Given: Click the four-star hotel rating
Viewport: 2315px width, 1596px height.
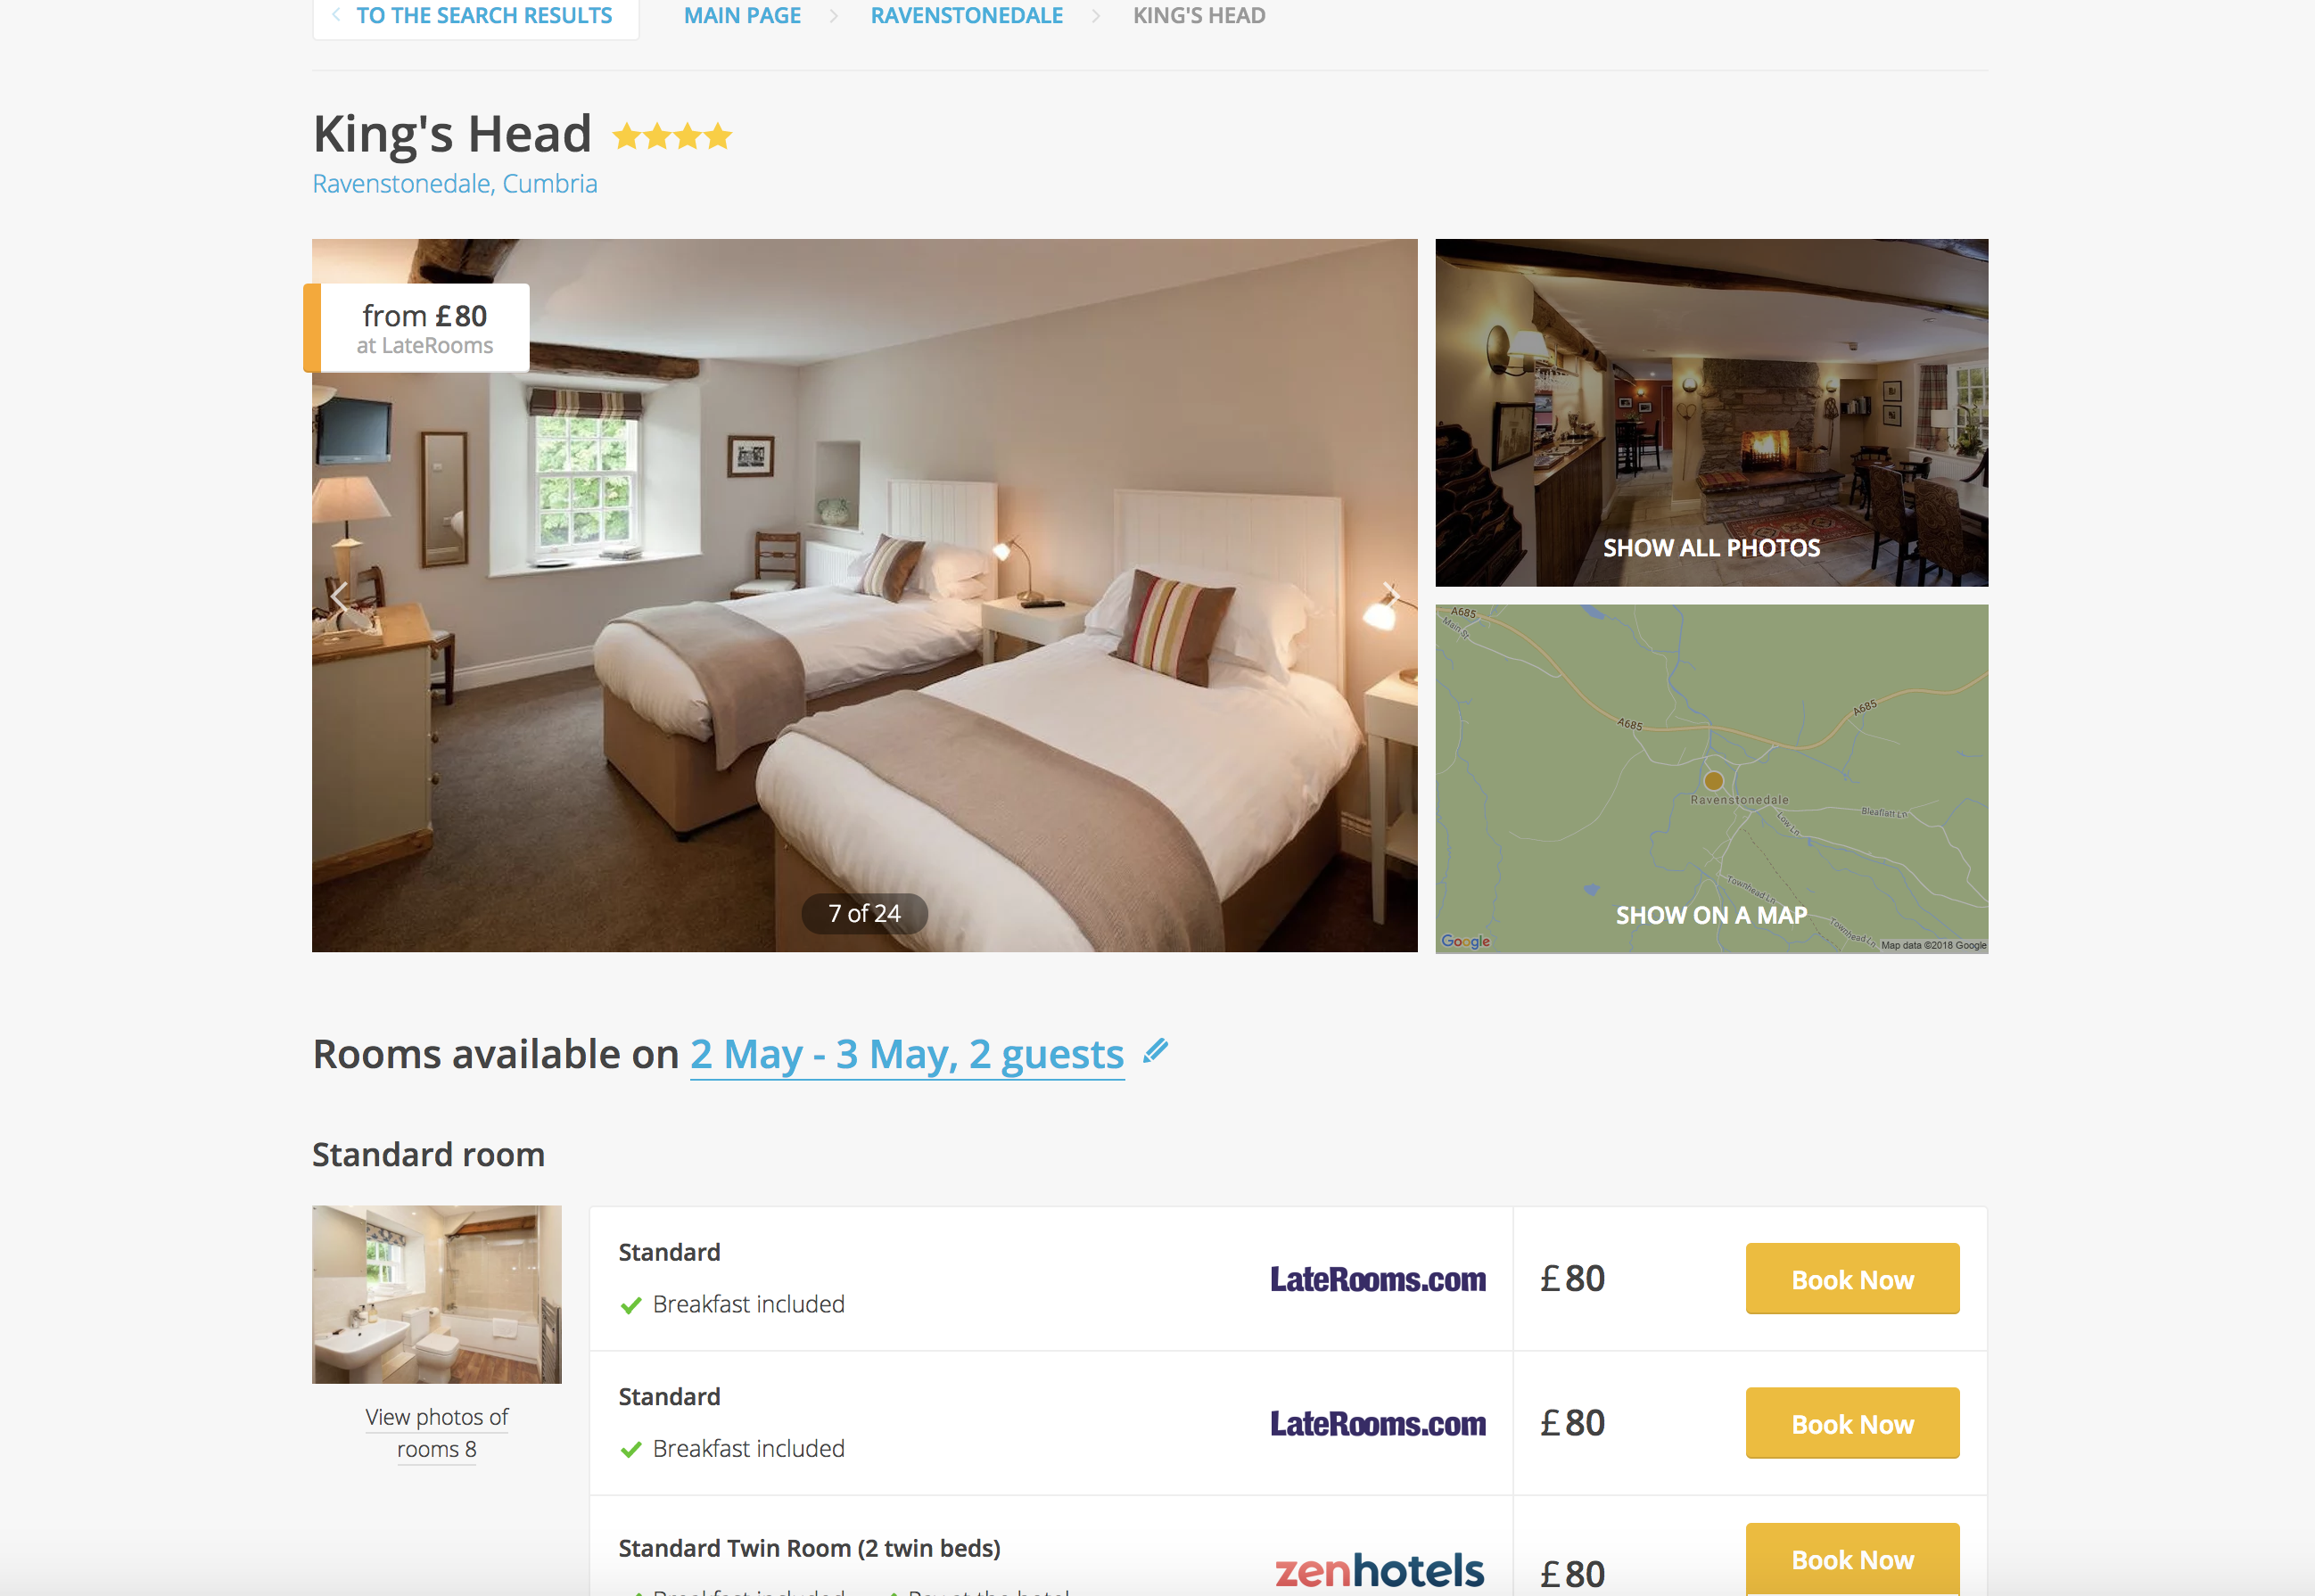Looking at the screenshot, I should [672, 136].
